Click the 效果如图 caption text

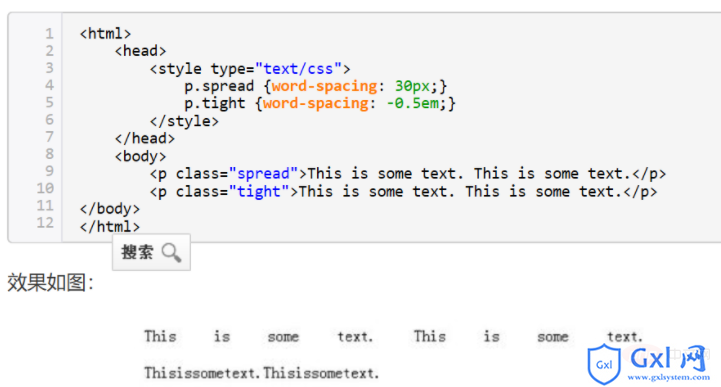pyautogui.click(x=50, y=282)
